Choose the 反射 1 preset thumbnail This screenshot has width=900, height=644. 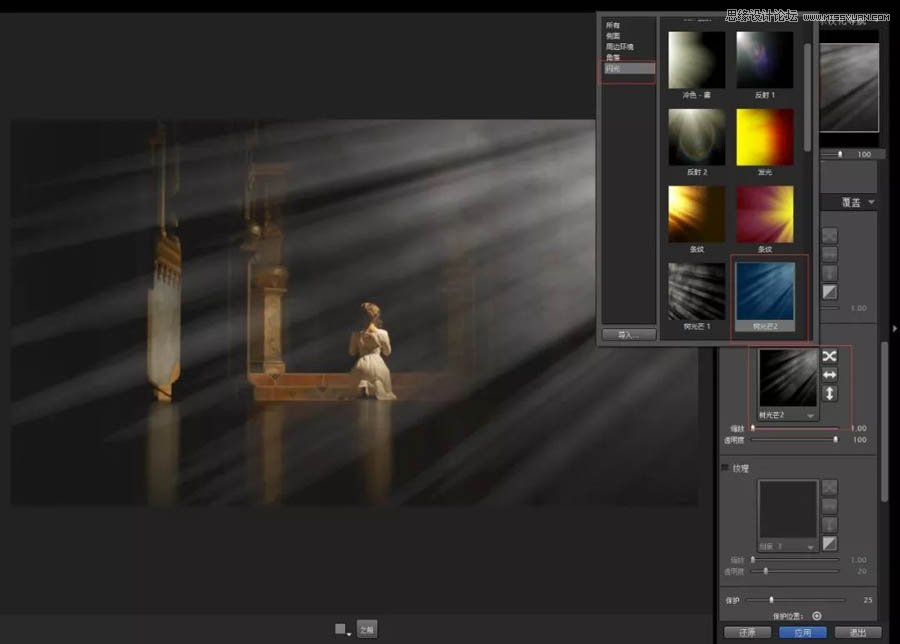pos(765,60)
